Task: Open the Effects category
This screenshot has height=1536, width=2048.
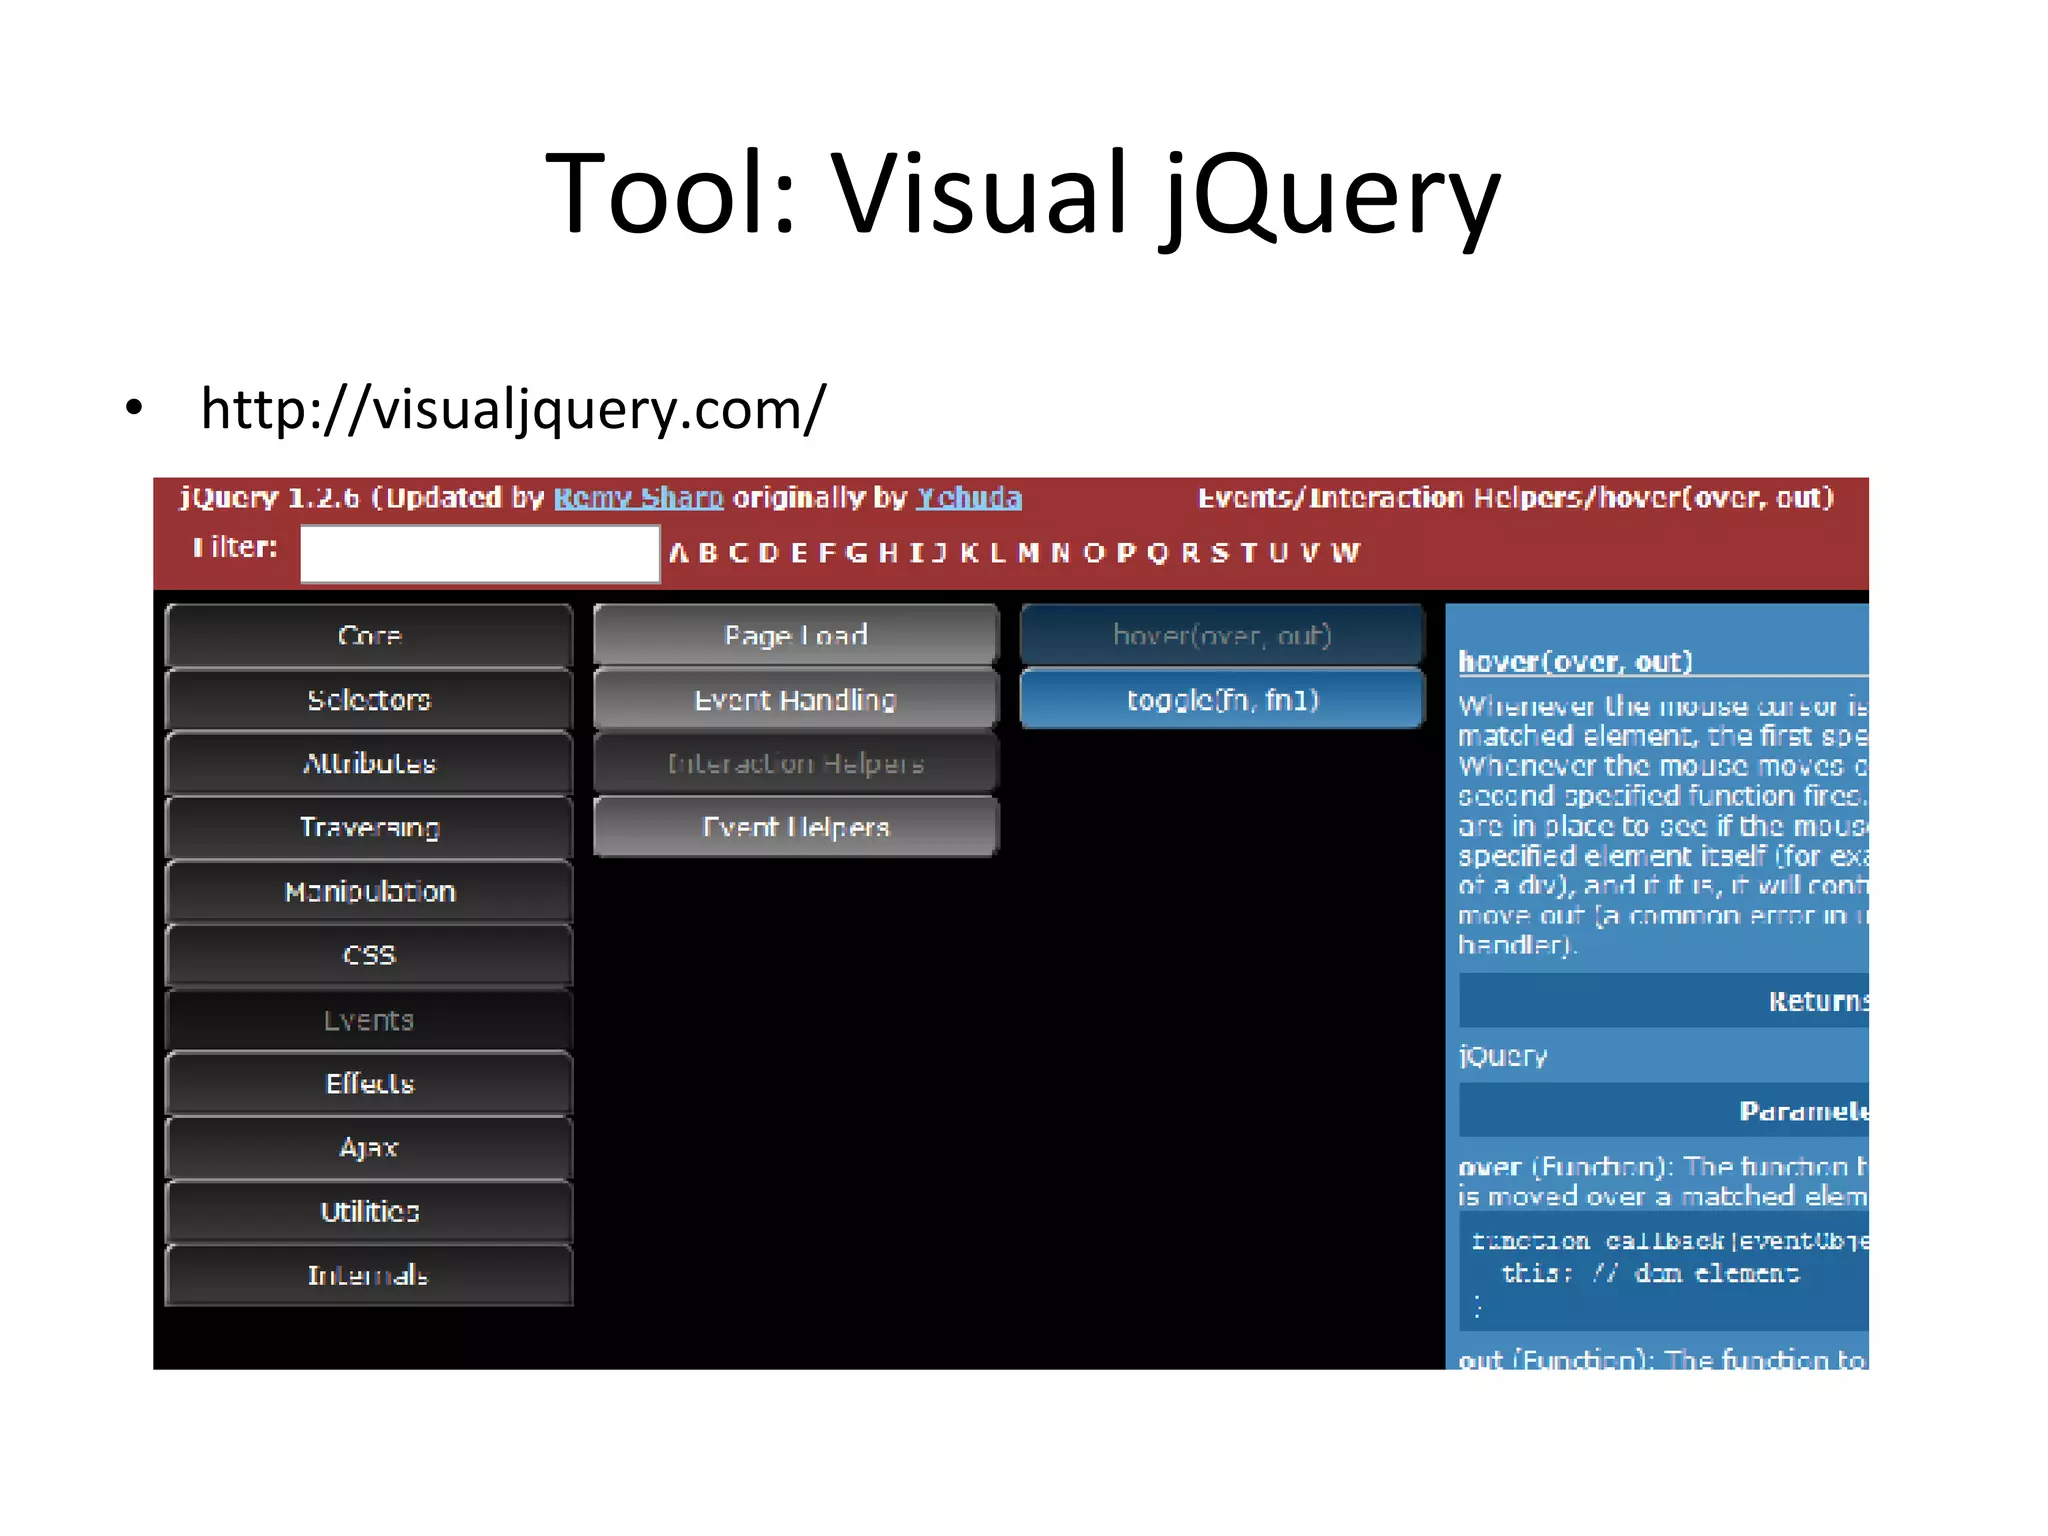Action: (369, 1084)
